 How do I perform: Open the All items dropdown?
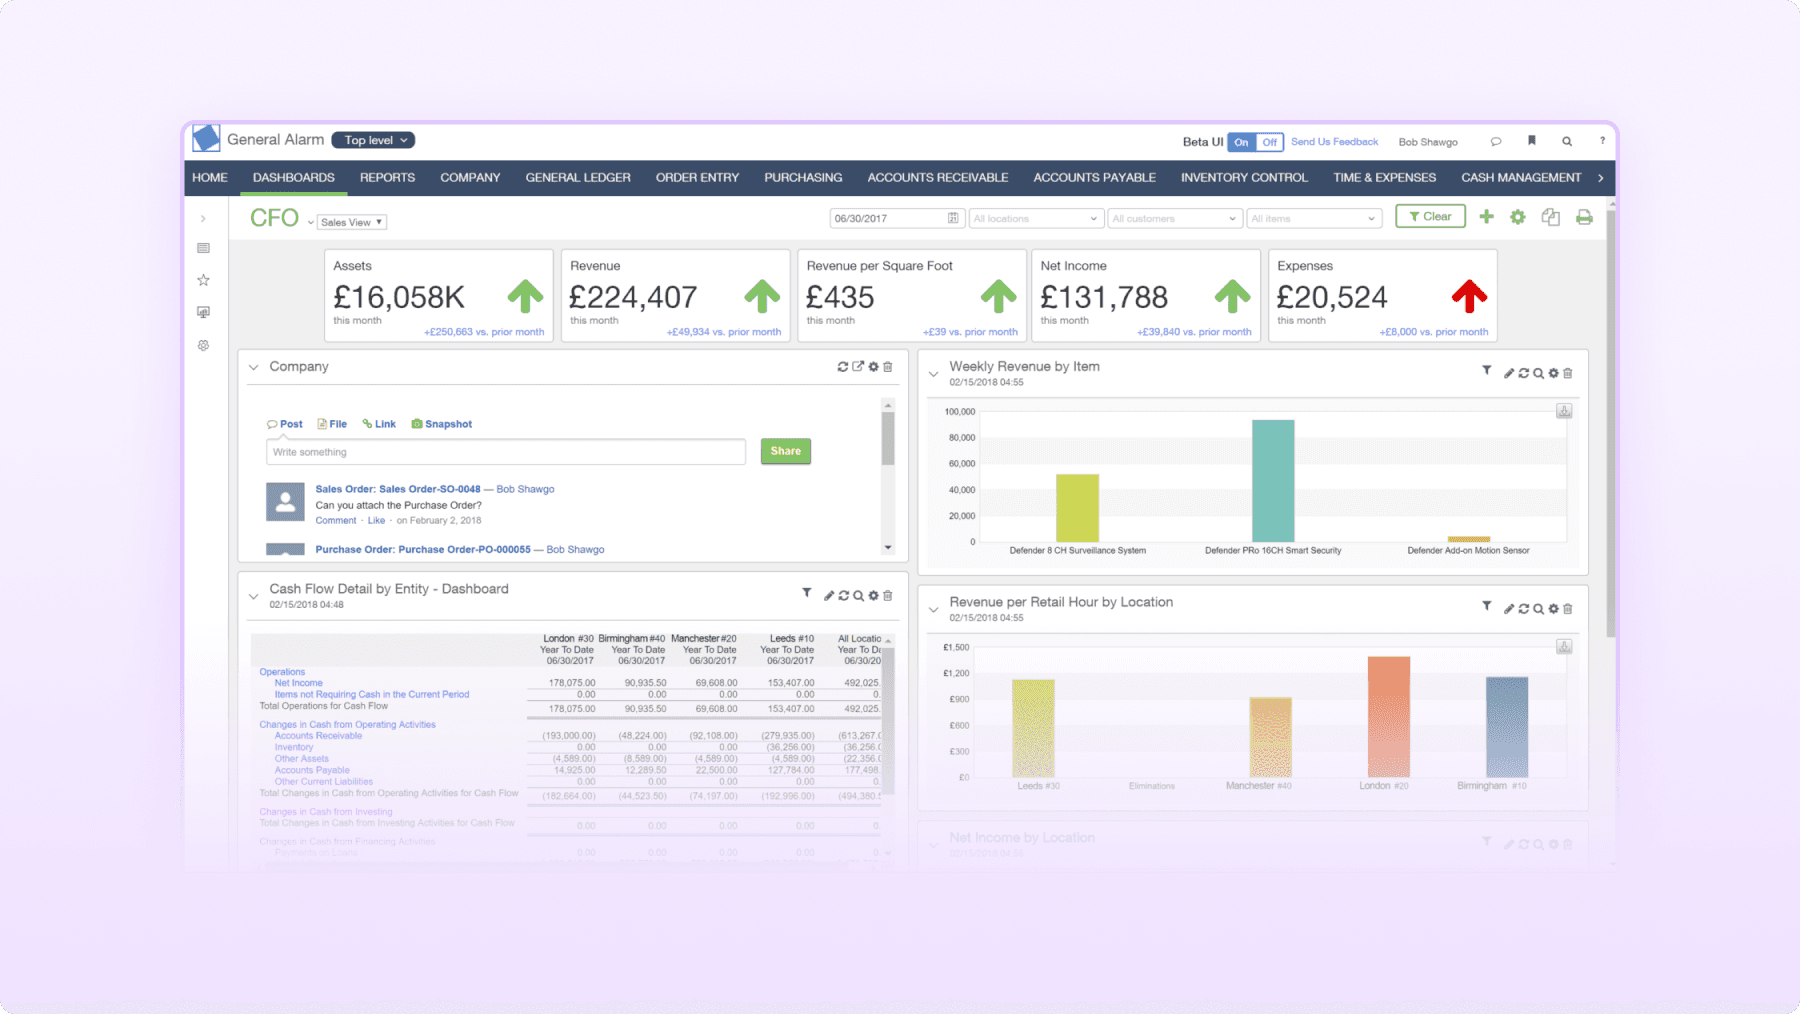(1313, 218)
